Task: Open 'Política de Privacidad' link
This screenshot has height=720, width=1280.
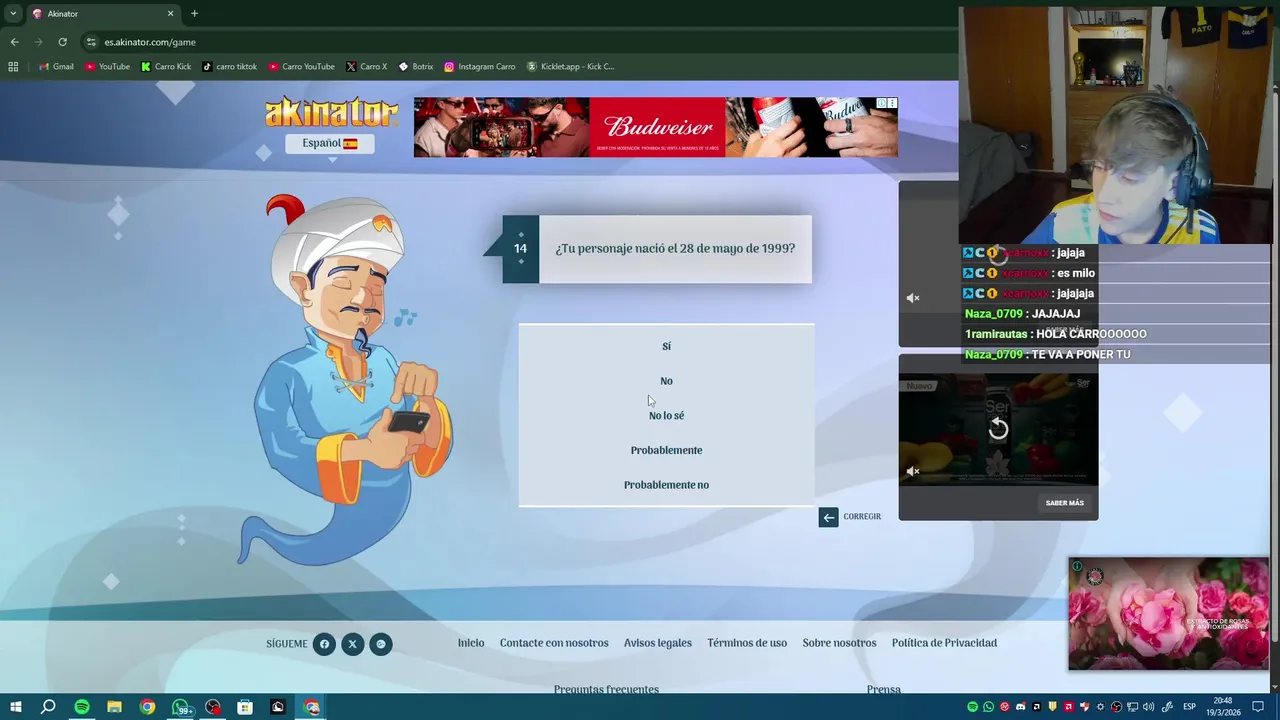Action: pos(944,643)
